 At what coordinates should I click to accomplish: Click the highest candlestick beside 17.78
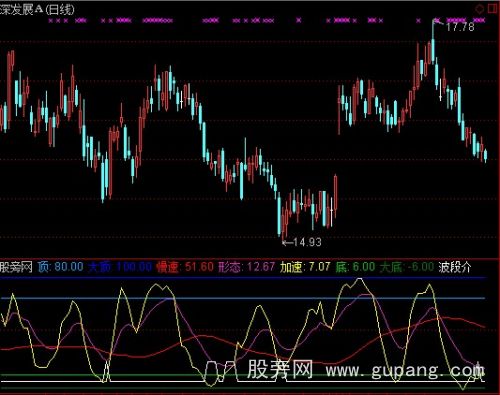click(x=433, y=42)
